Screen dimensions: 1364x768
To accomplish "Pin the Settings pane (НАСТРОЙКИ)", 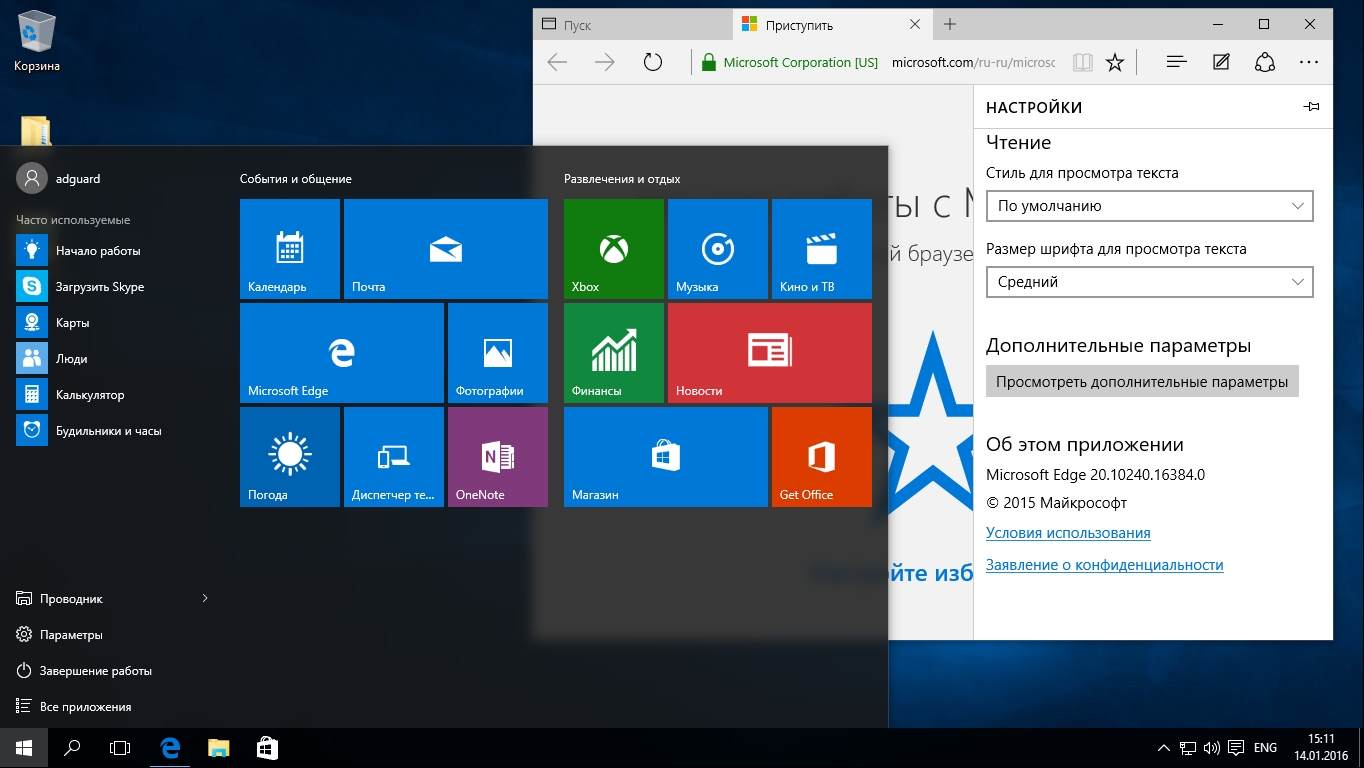I will pos(1312,107).
